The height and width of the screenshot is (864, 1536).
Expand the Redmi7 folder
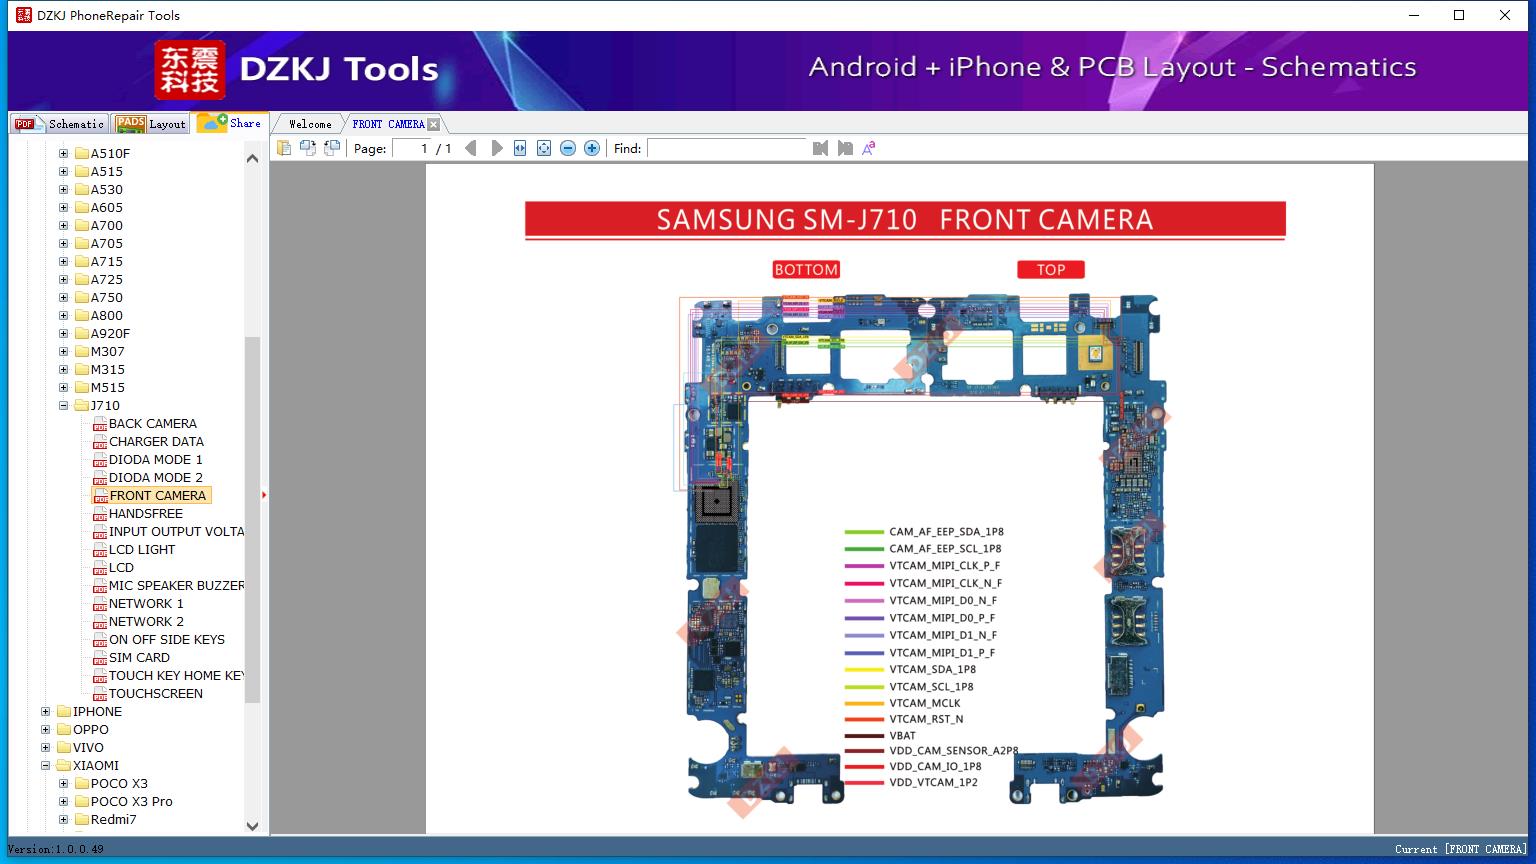tap(64, 820)
